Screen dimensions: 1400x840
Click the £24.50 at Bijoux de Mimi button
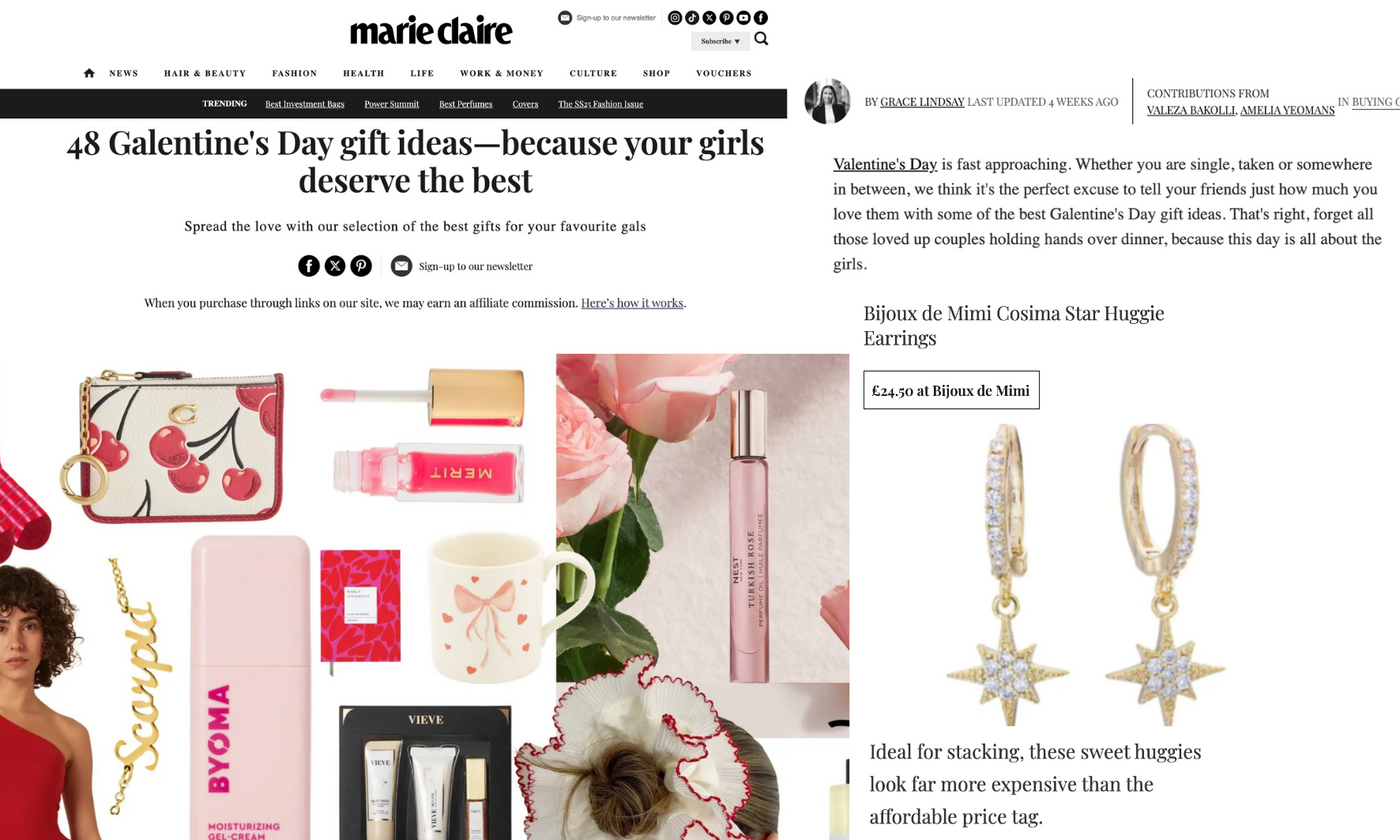(x=951, y=390)
